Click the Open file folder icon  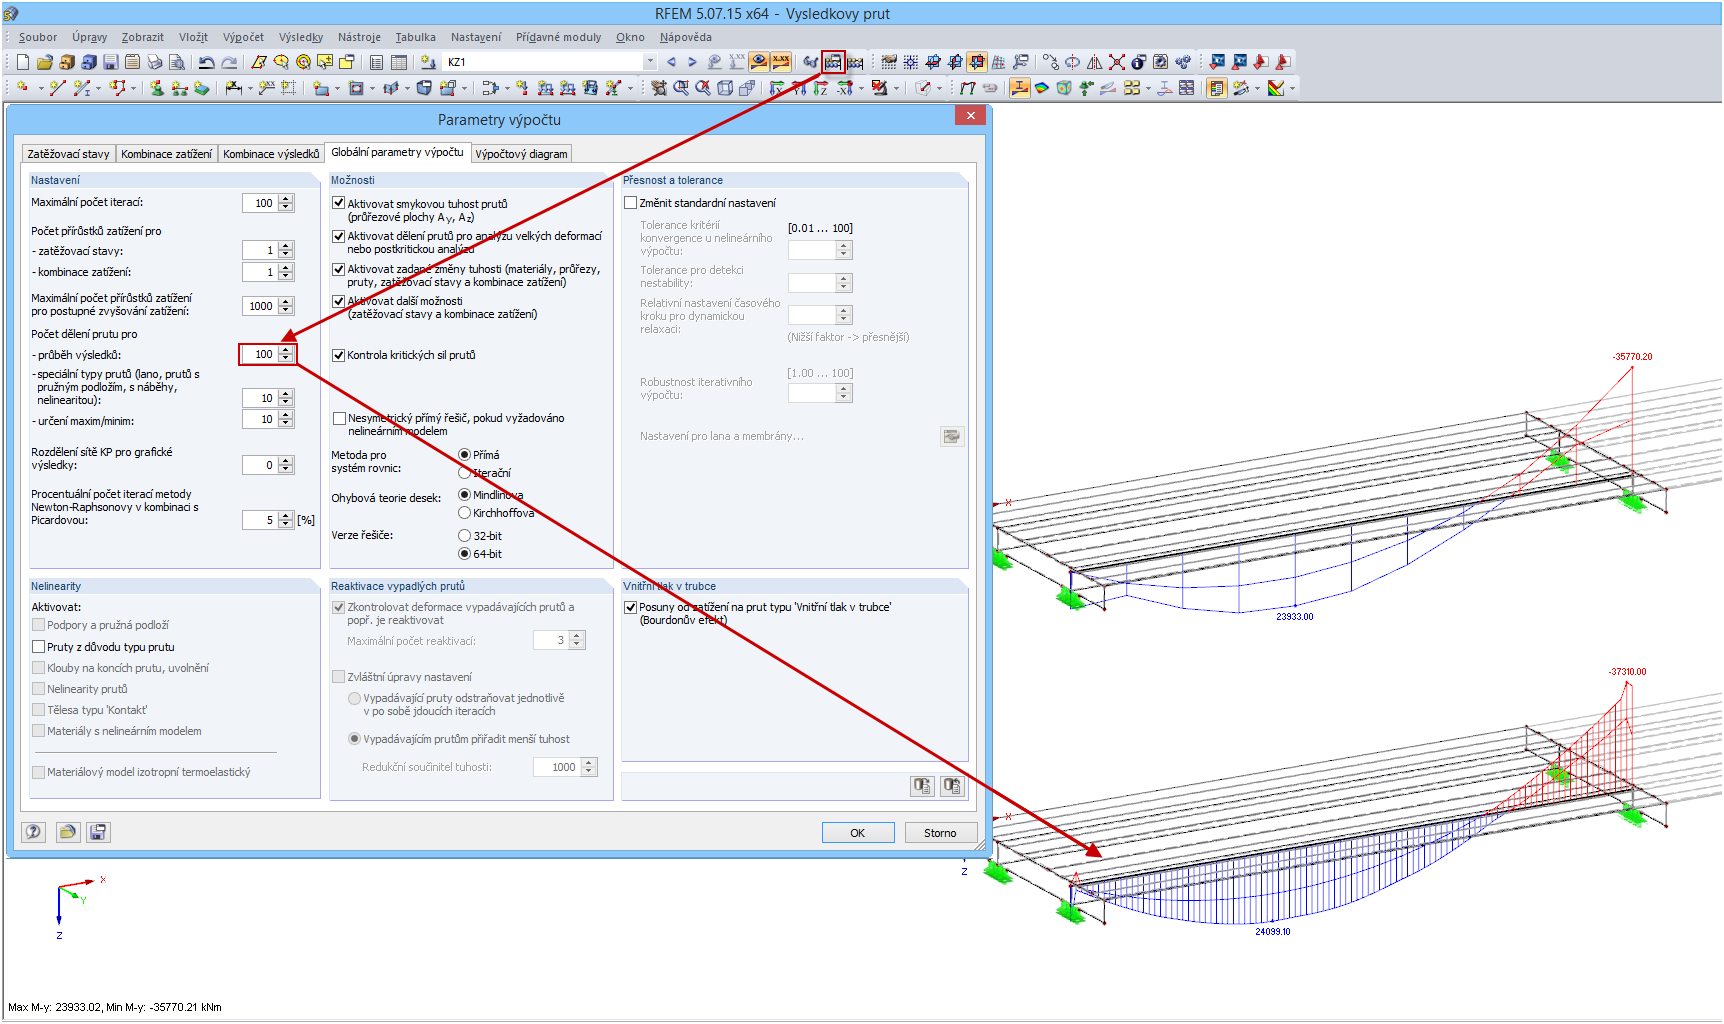pyautogui.click(x=45, y=62)
